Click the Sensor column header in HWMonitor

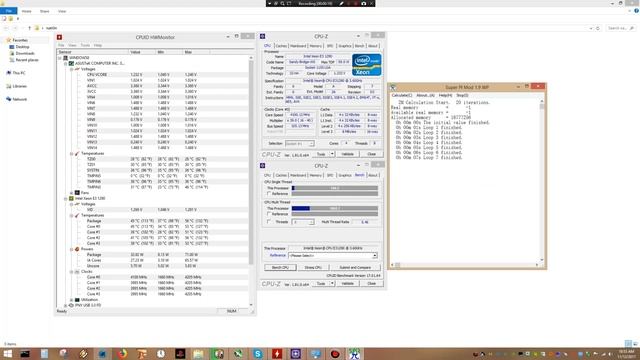93,52
